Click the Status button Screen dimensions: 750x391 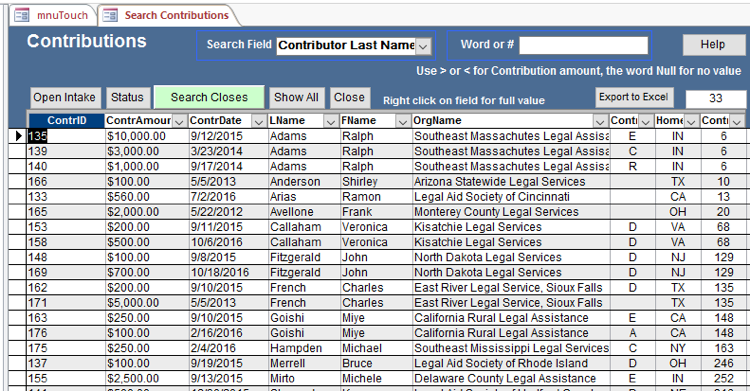[x=127, y=98]
